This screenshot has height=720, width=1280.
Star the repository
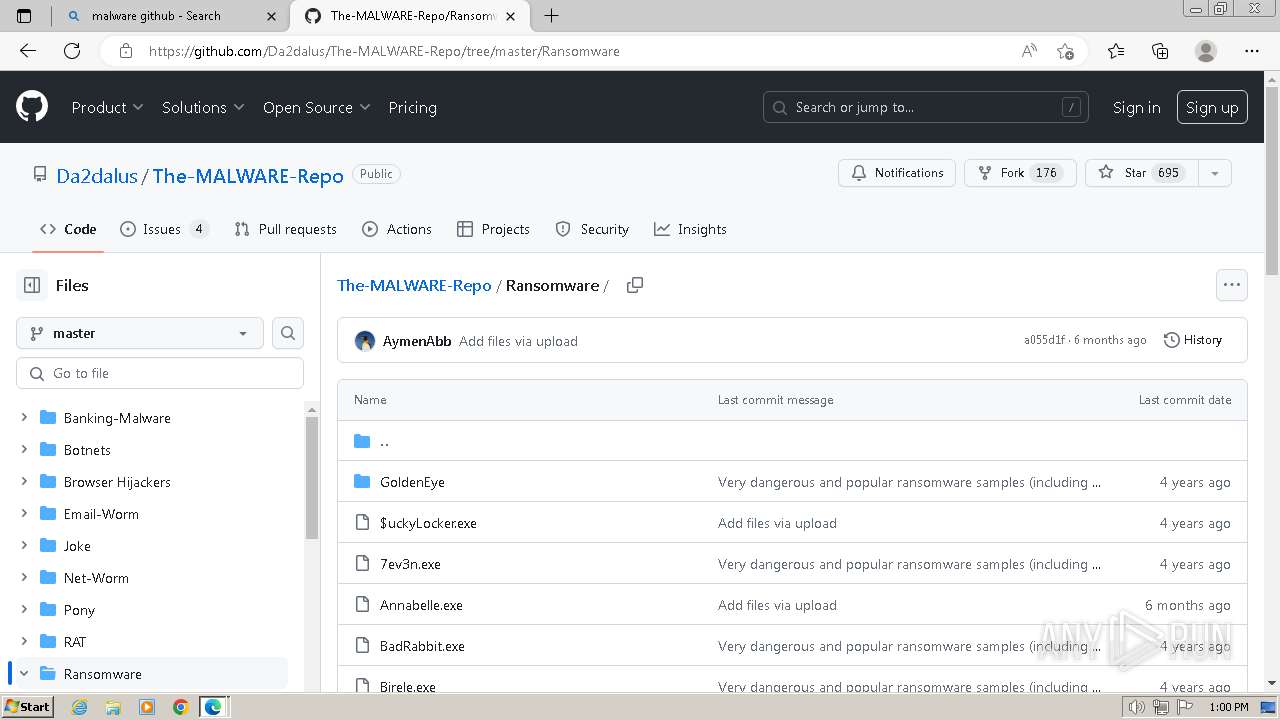[1142, 173]
